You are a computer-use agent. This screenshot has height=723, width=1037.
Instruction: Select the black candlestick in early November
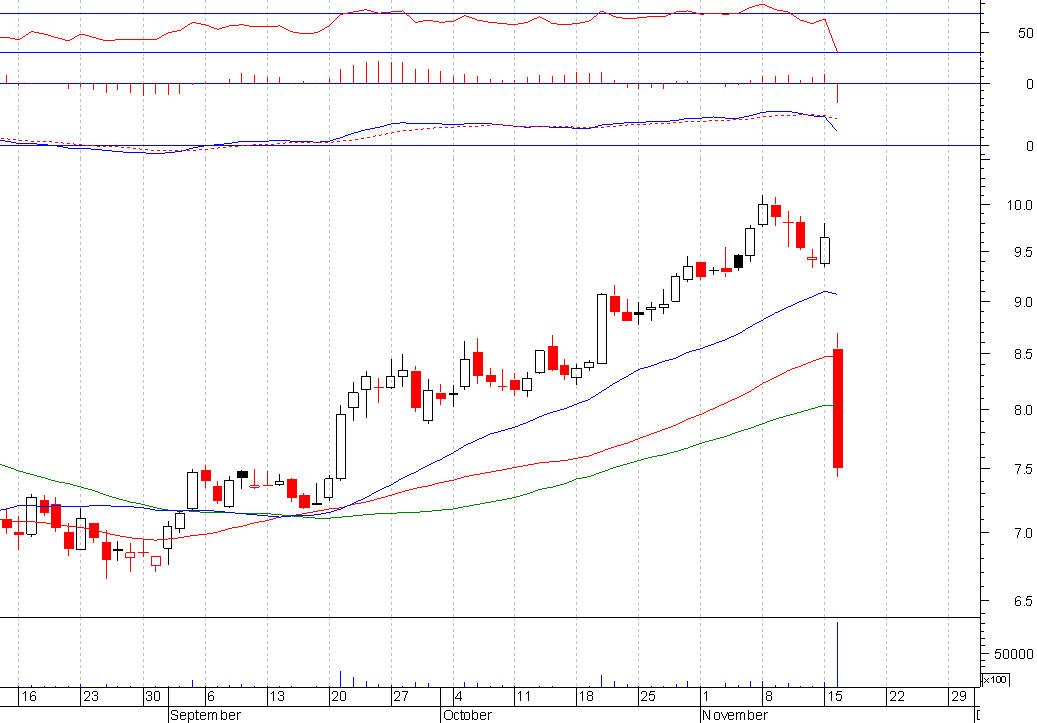pyautogui.click(x=738, y=261)
